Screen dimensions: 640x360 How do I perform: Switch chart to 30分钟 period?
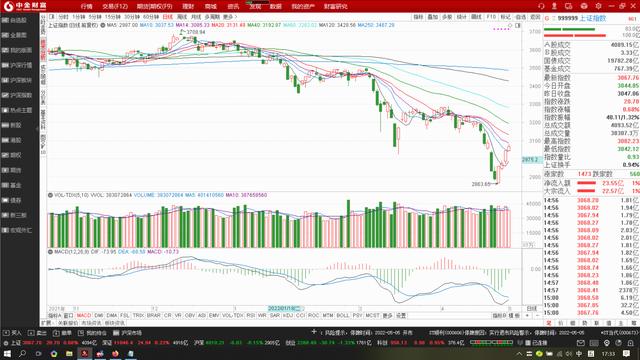click(132, 17)
